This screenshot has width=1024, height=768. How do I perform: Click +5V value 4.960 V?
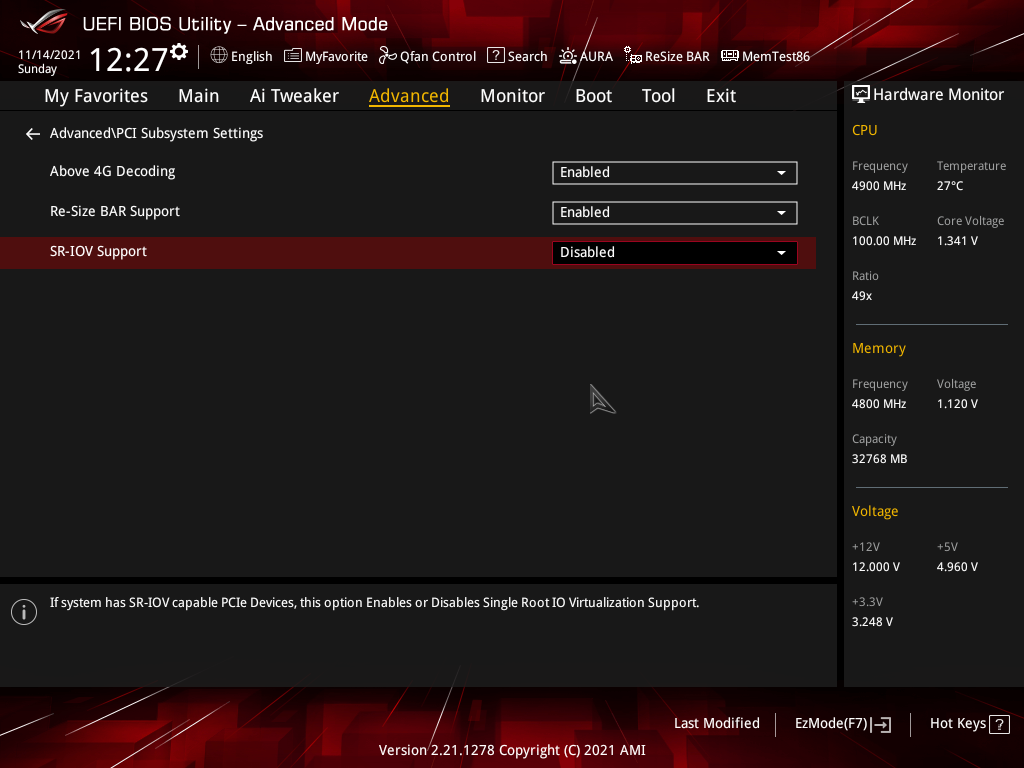(x=957, y=567)
